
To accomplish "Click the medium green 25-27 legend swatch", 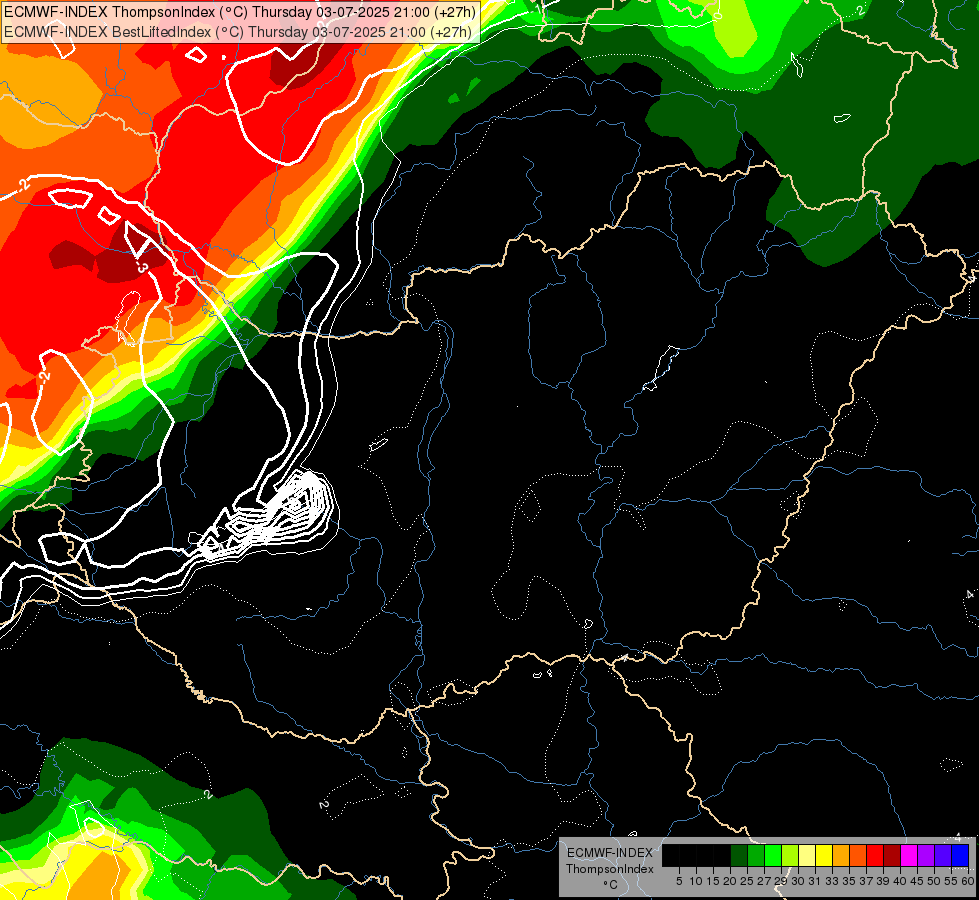I will 756,855.
